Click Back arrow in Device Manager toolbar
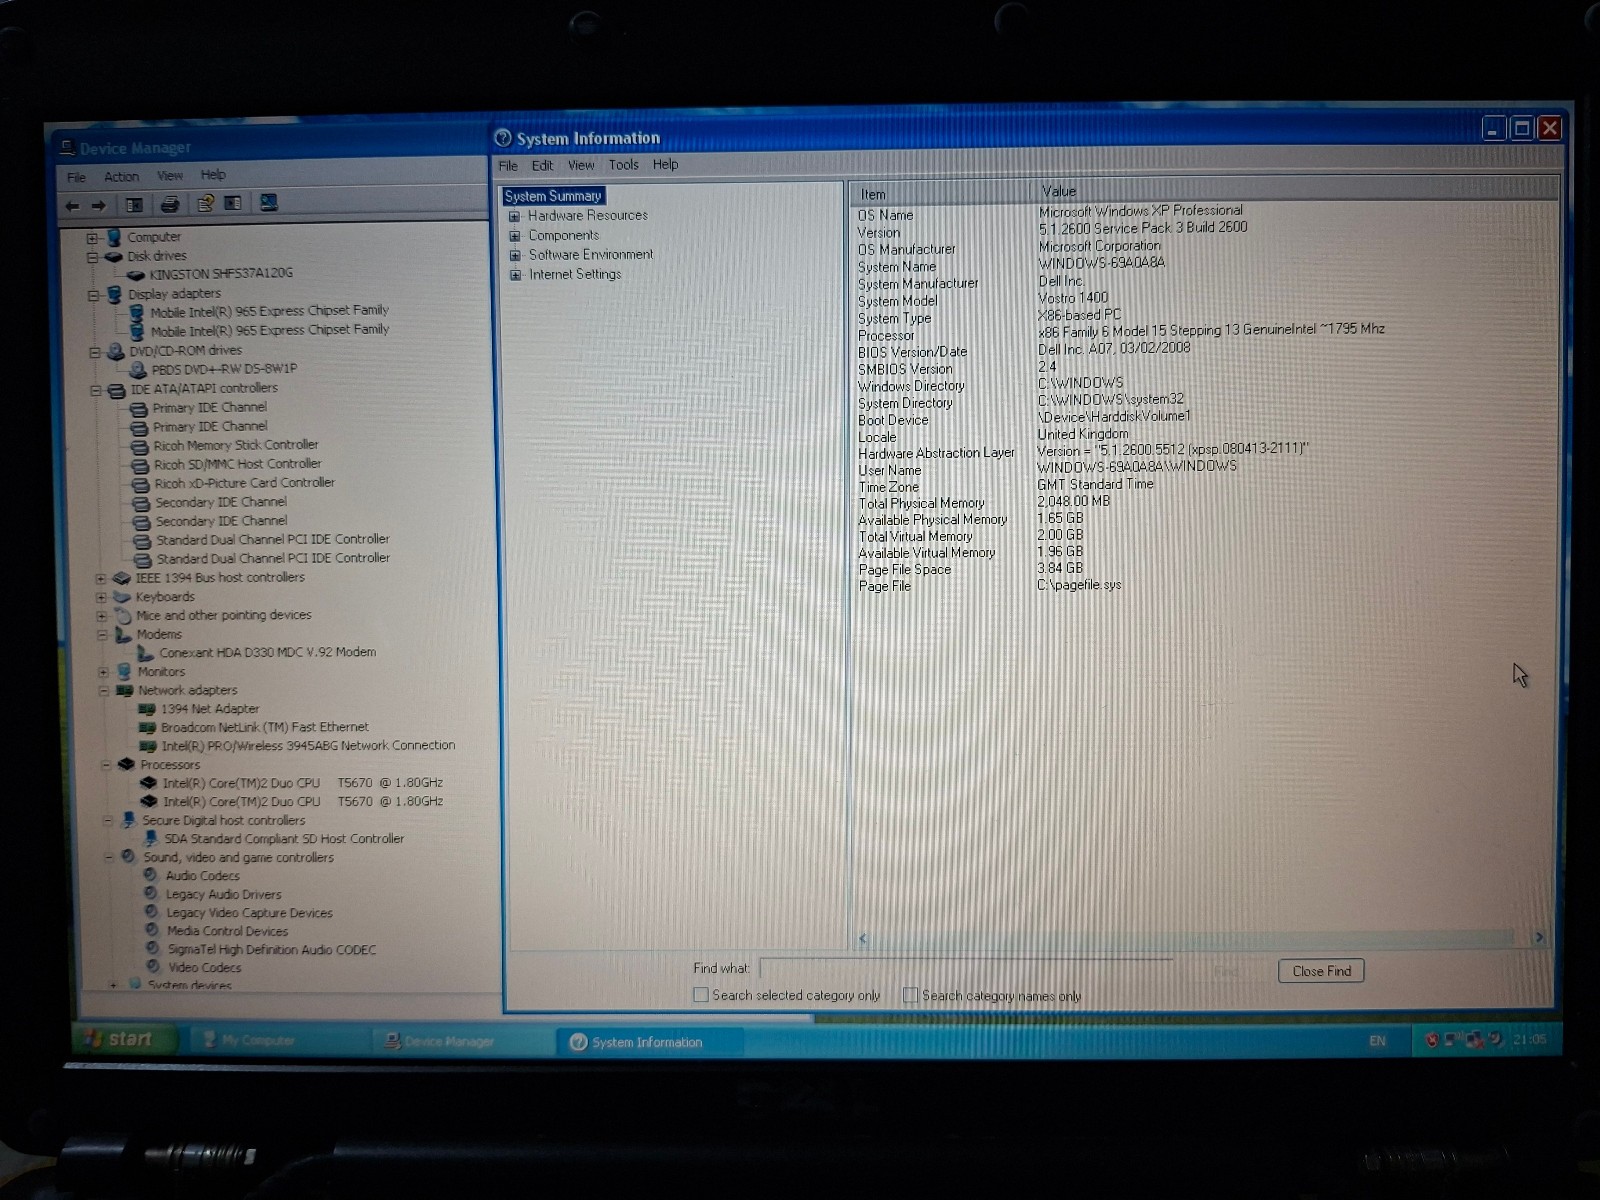This screenshot has height=1200, width=1600. (72, 206)
